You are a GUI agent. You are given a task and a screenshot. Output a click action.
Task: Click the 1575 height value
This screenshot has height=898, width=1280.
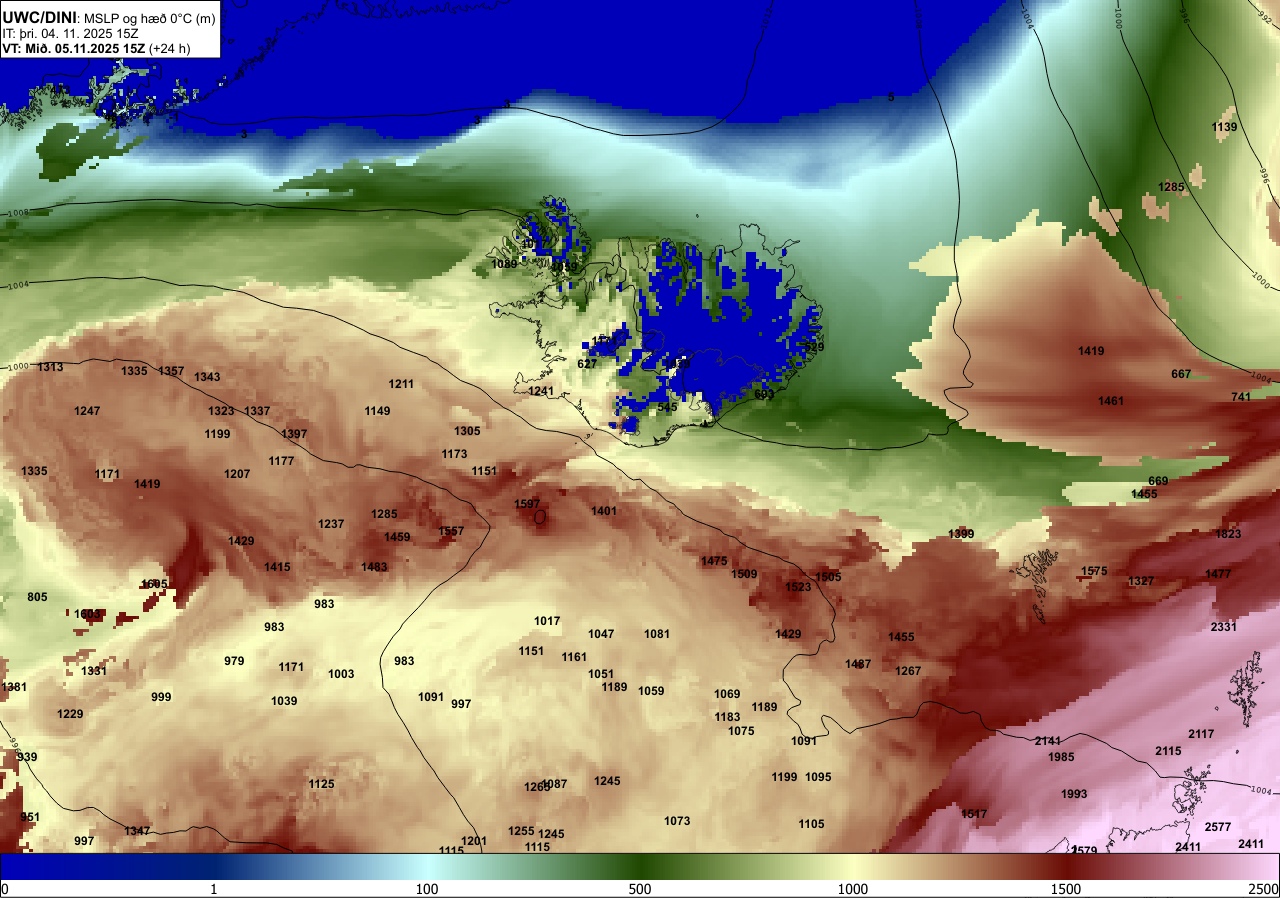click(1094, 571)
